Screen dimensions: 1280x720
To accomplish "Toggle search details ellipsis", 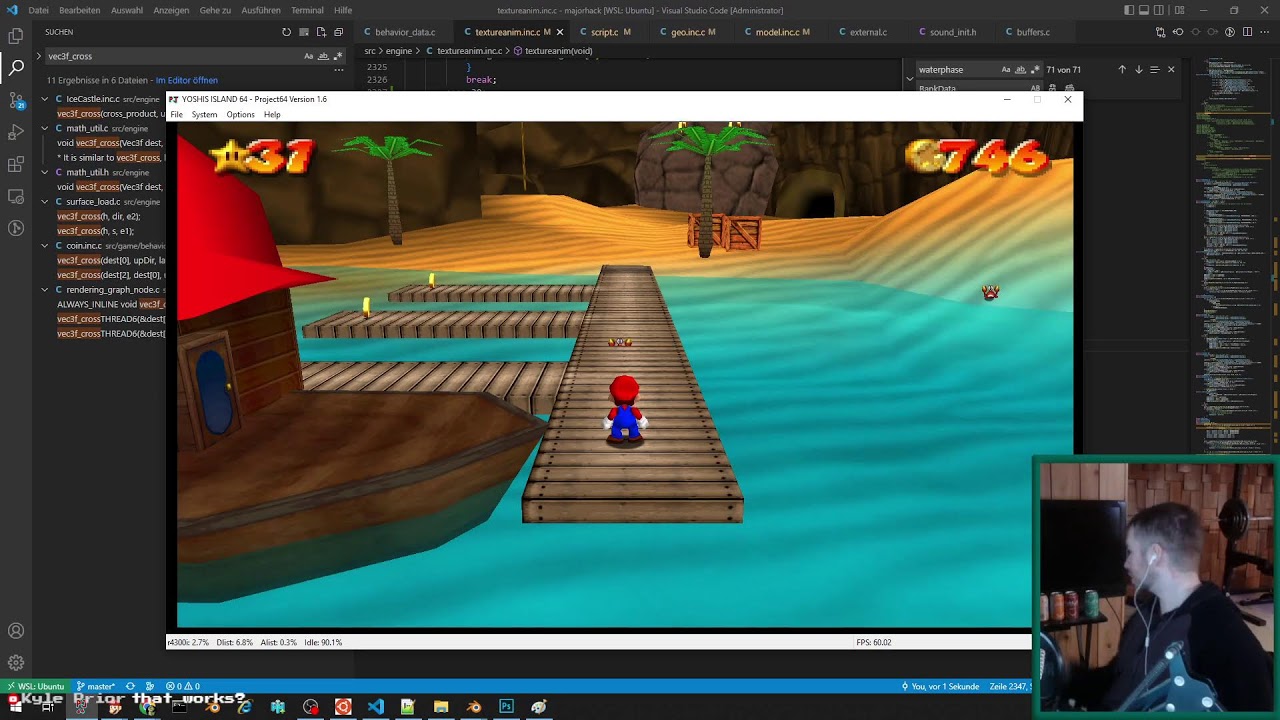I will click(339, 70).
